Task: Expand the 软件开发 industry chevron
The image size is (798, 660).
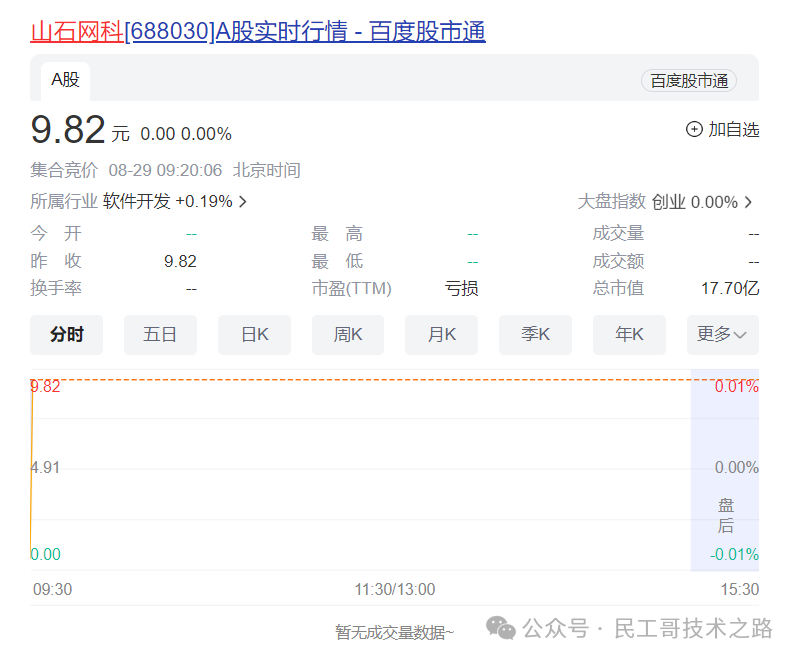Action: click(243, 202)
